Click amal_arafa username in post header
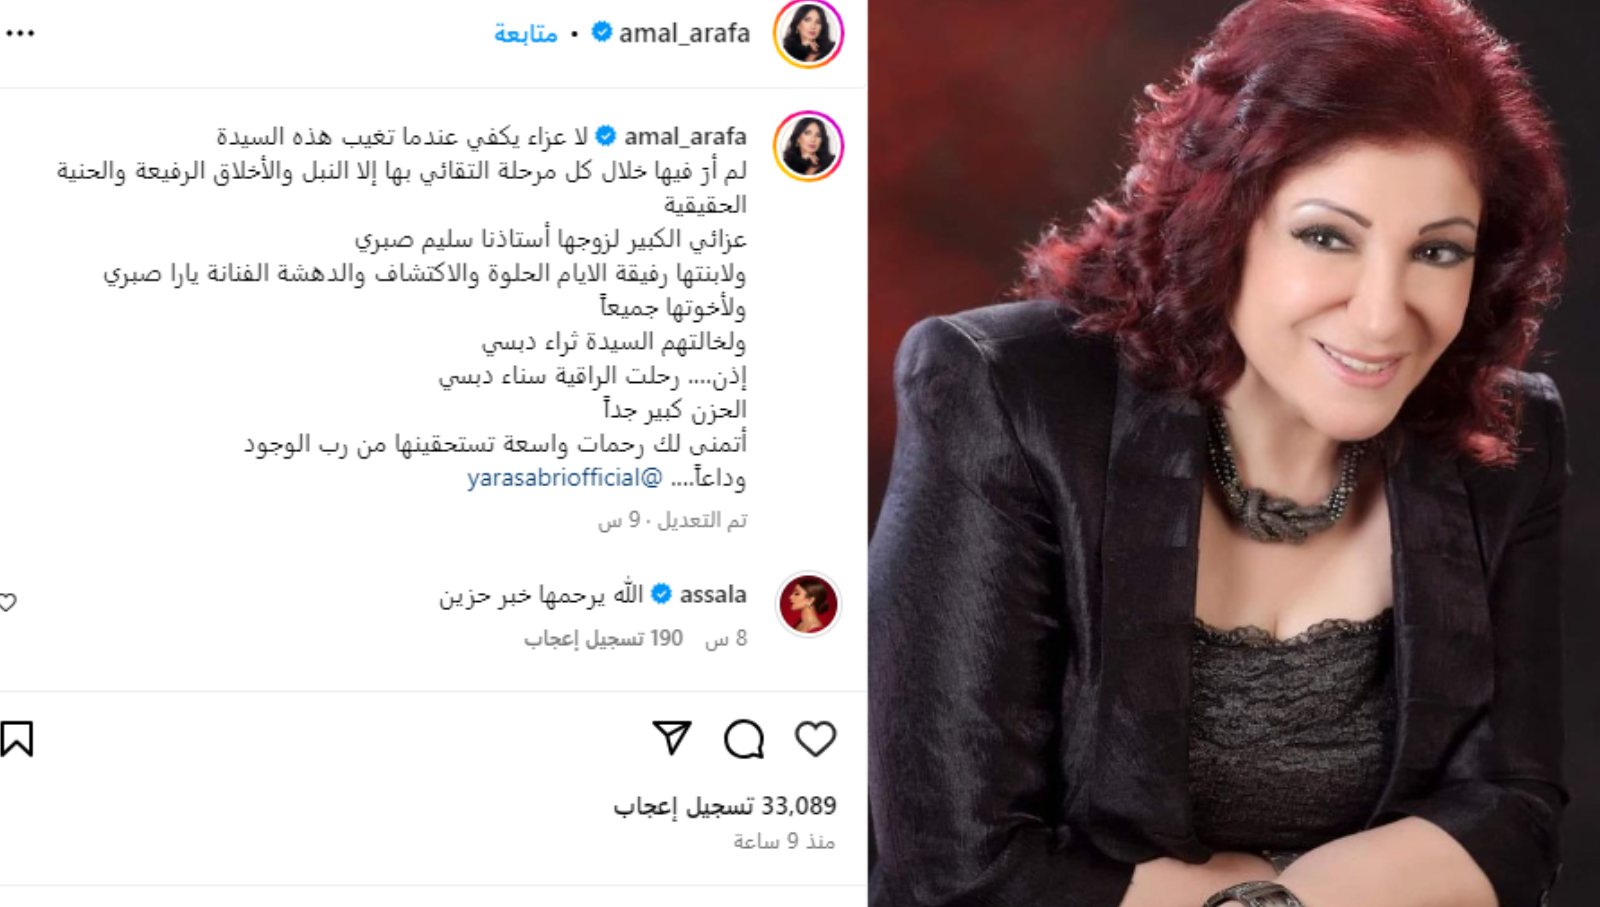 (684, 33)
